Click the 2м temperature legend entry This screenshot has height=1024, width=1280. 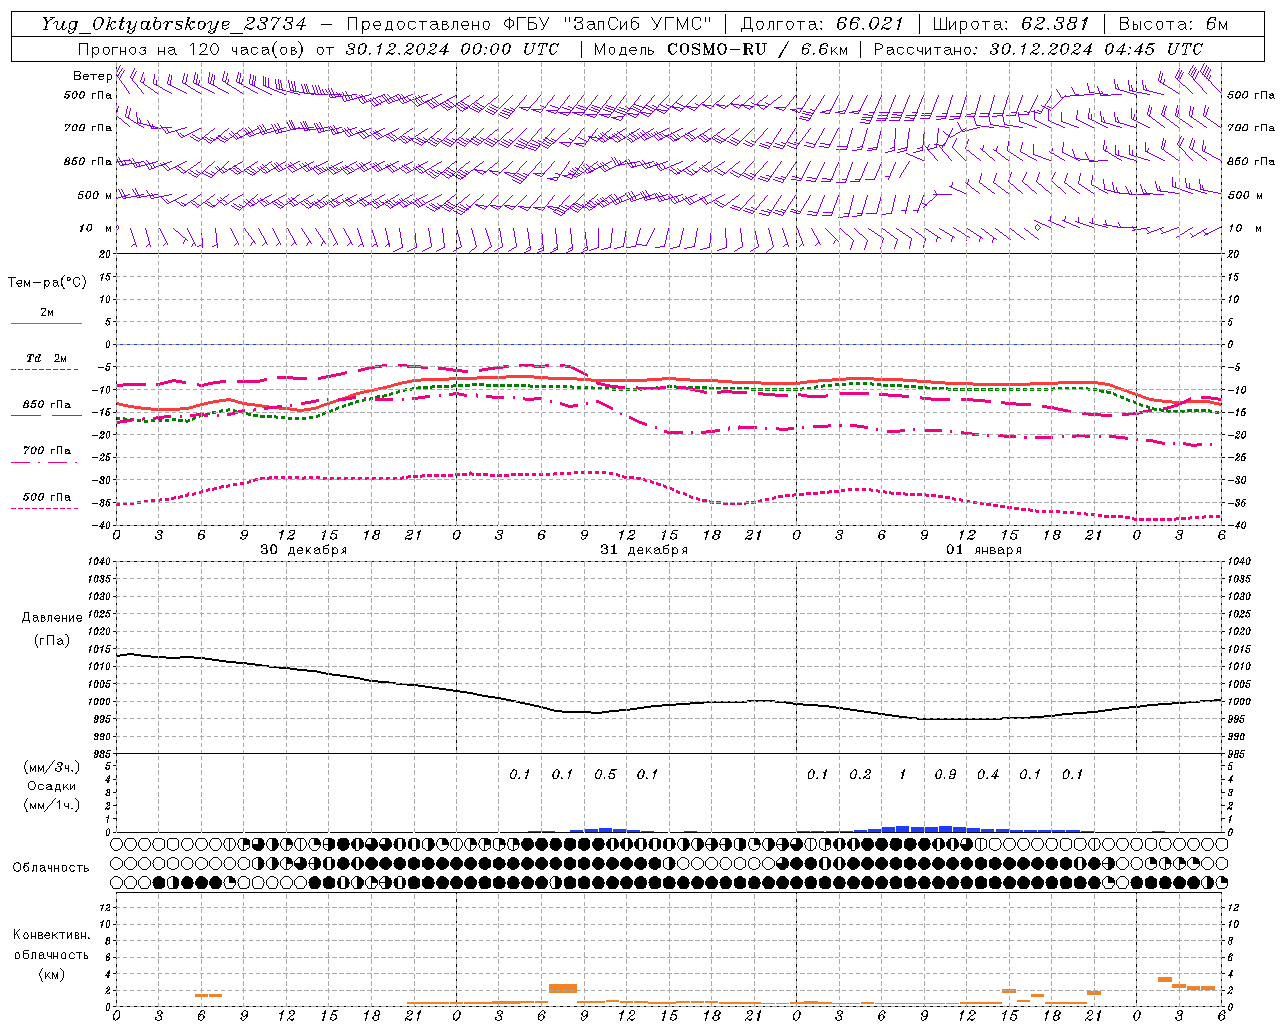(47, 314)
